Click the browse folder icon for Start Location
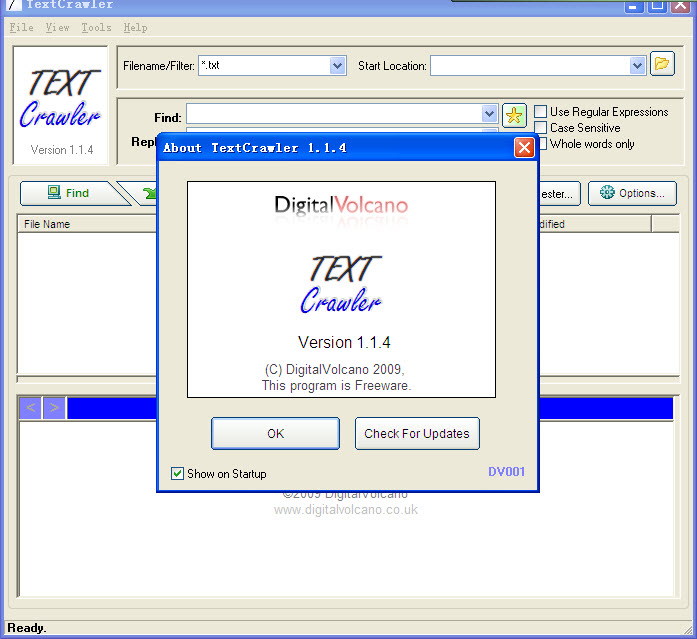 (662, 64)
